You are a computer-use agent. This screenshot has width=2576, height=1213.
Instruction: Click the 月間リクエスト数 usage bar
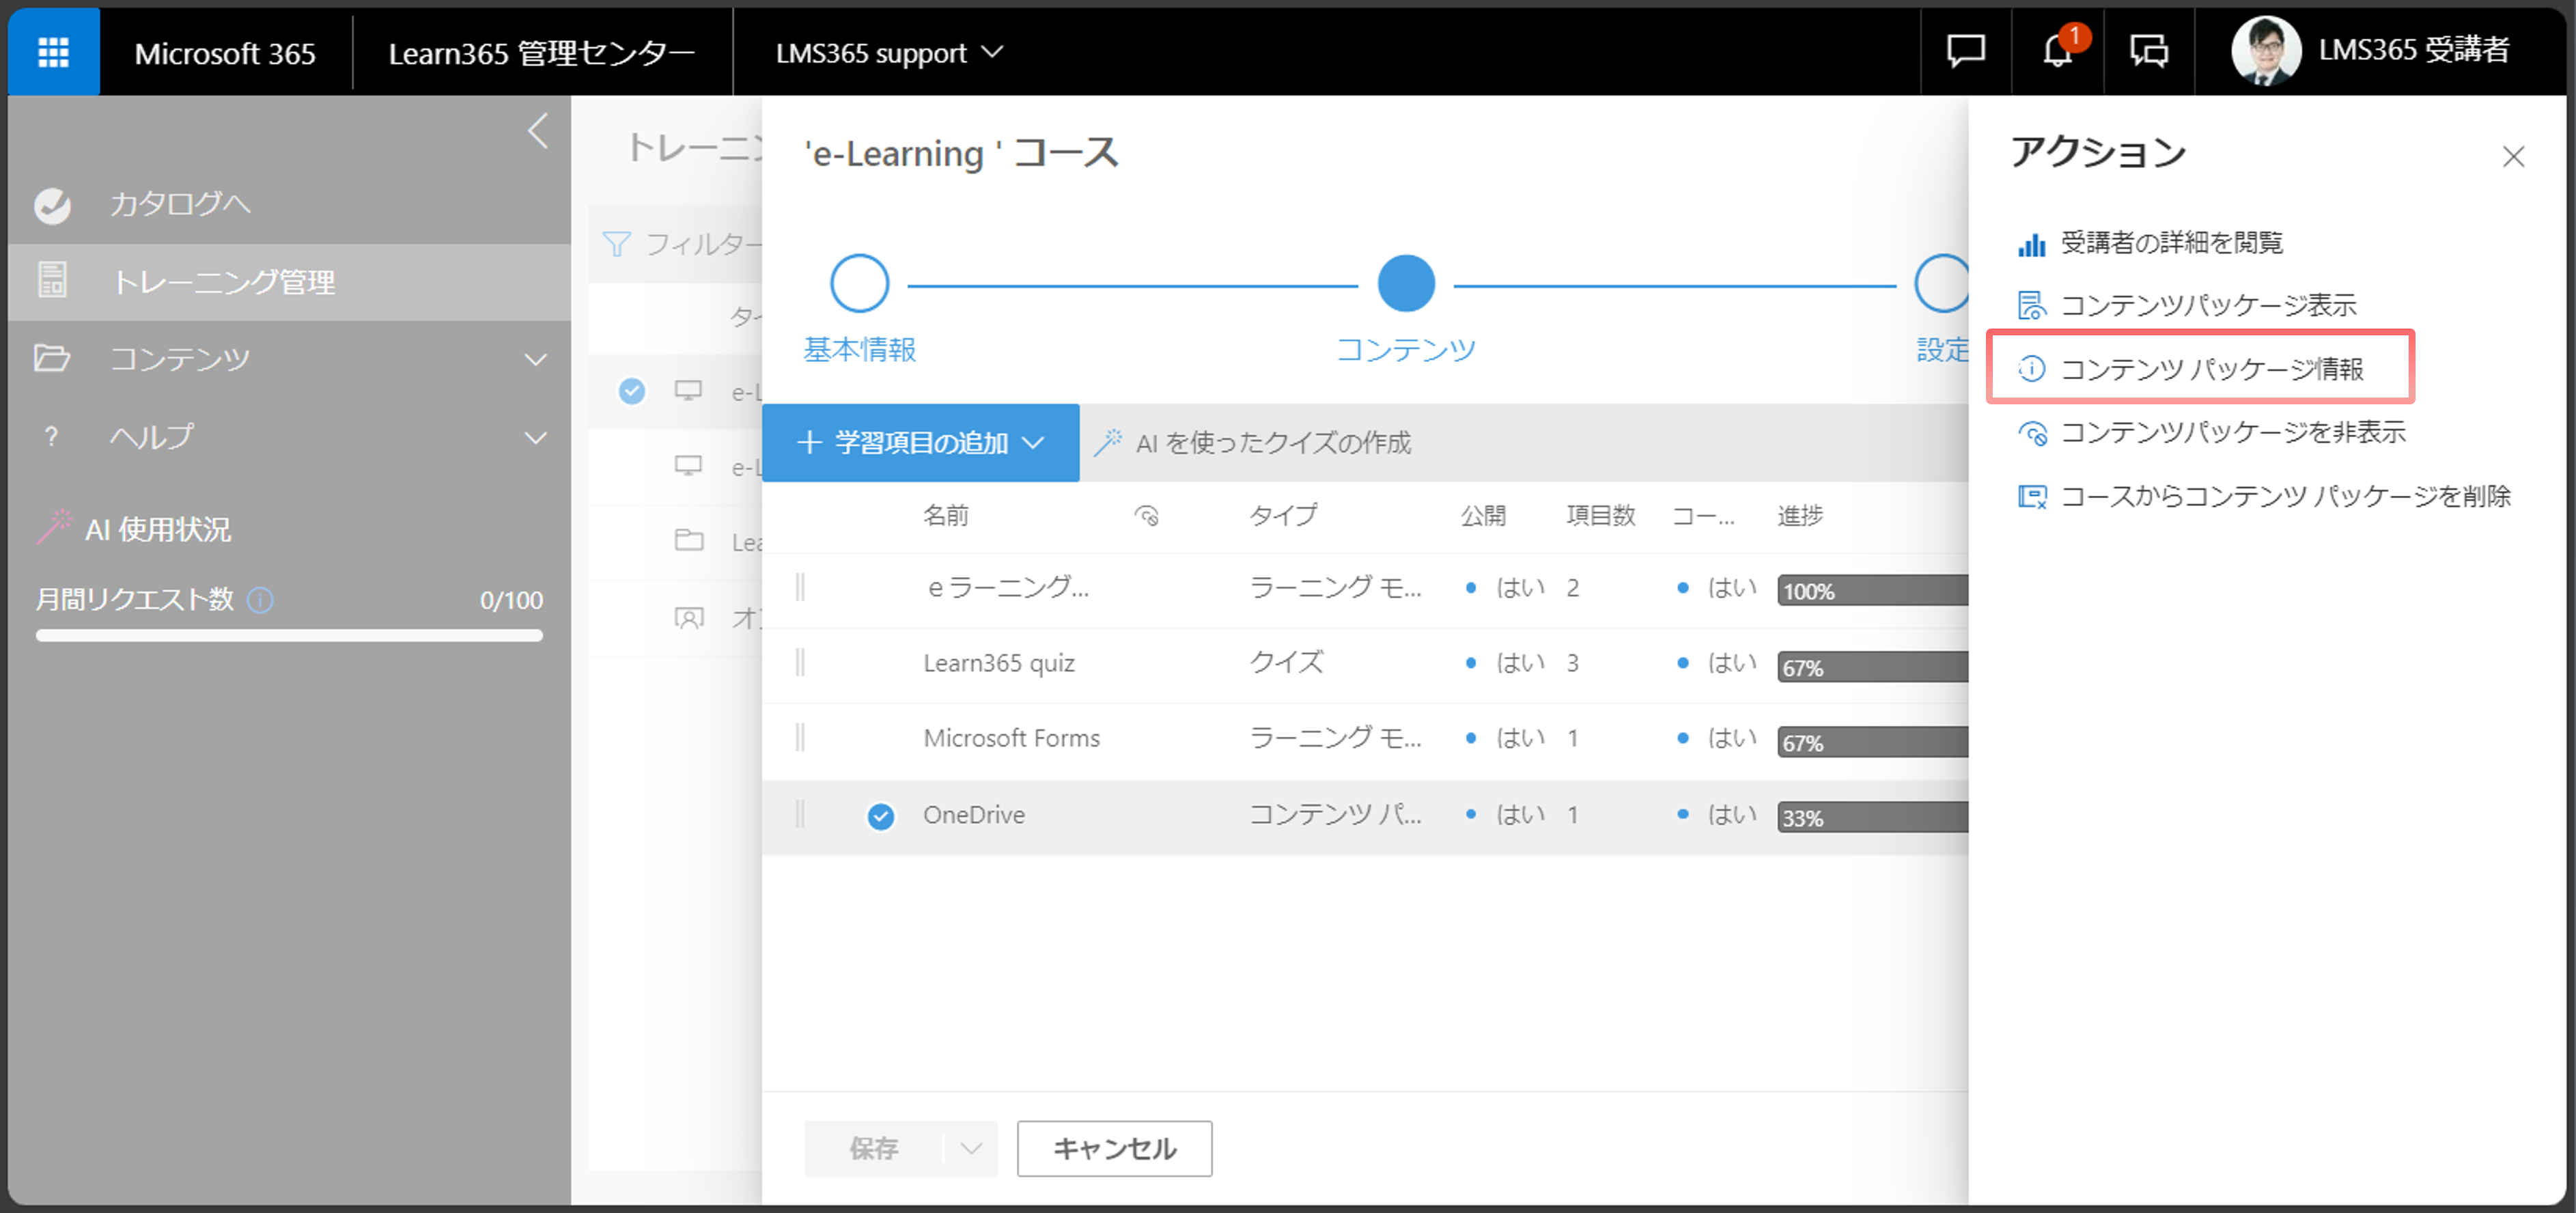click(289, 635)
